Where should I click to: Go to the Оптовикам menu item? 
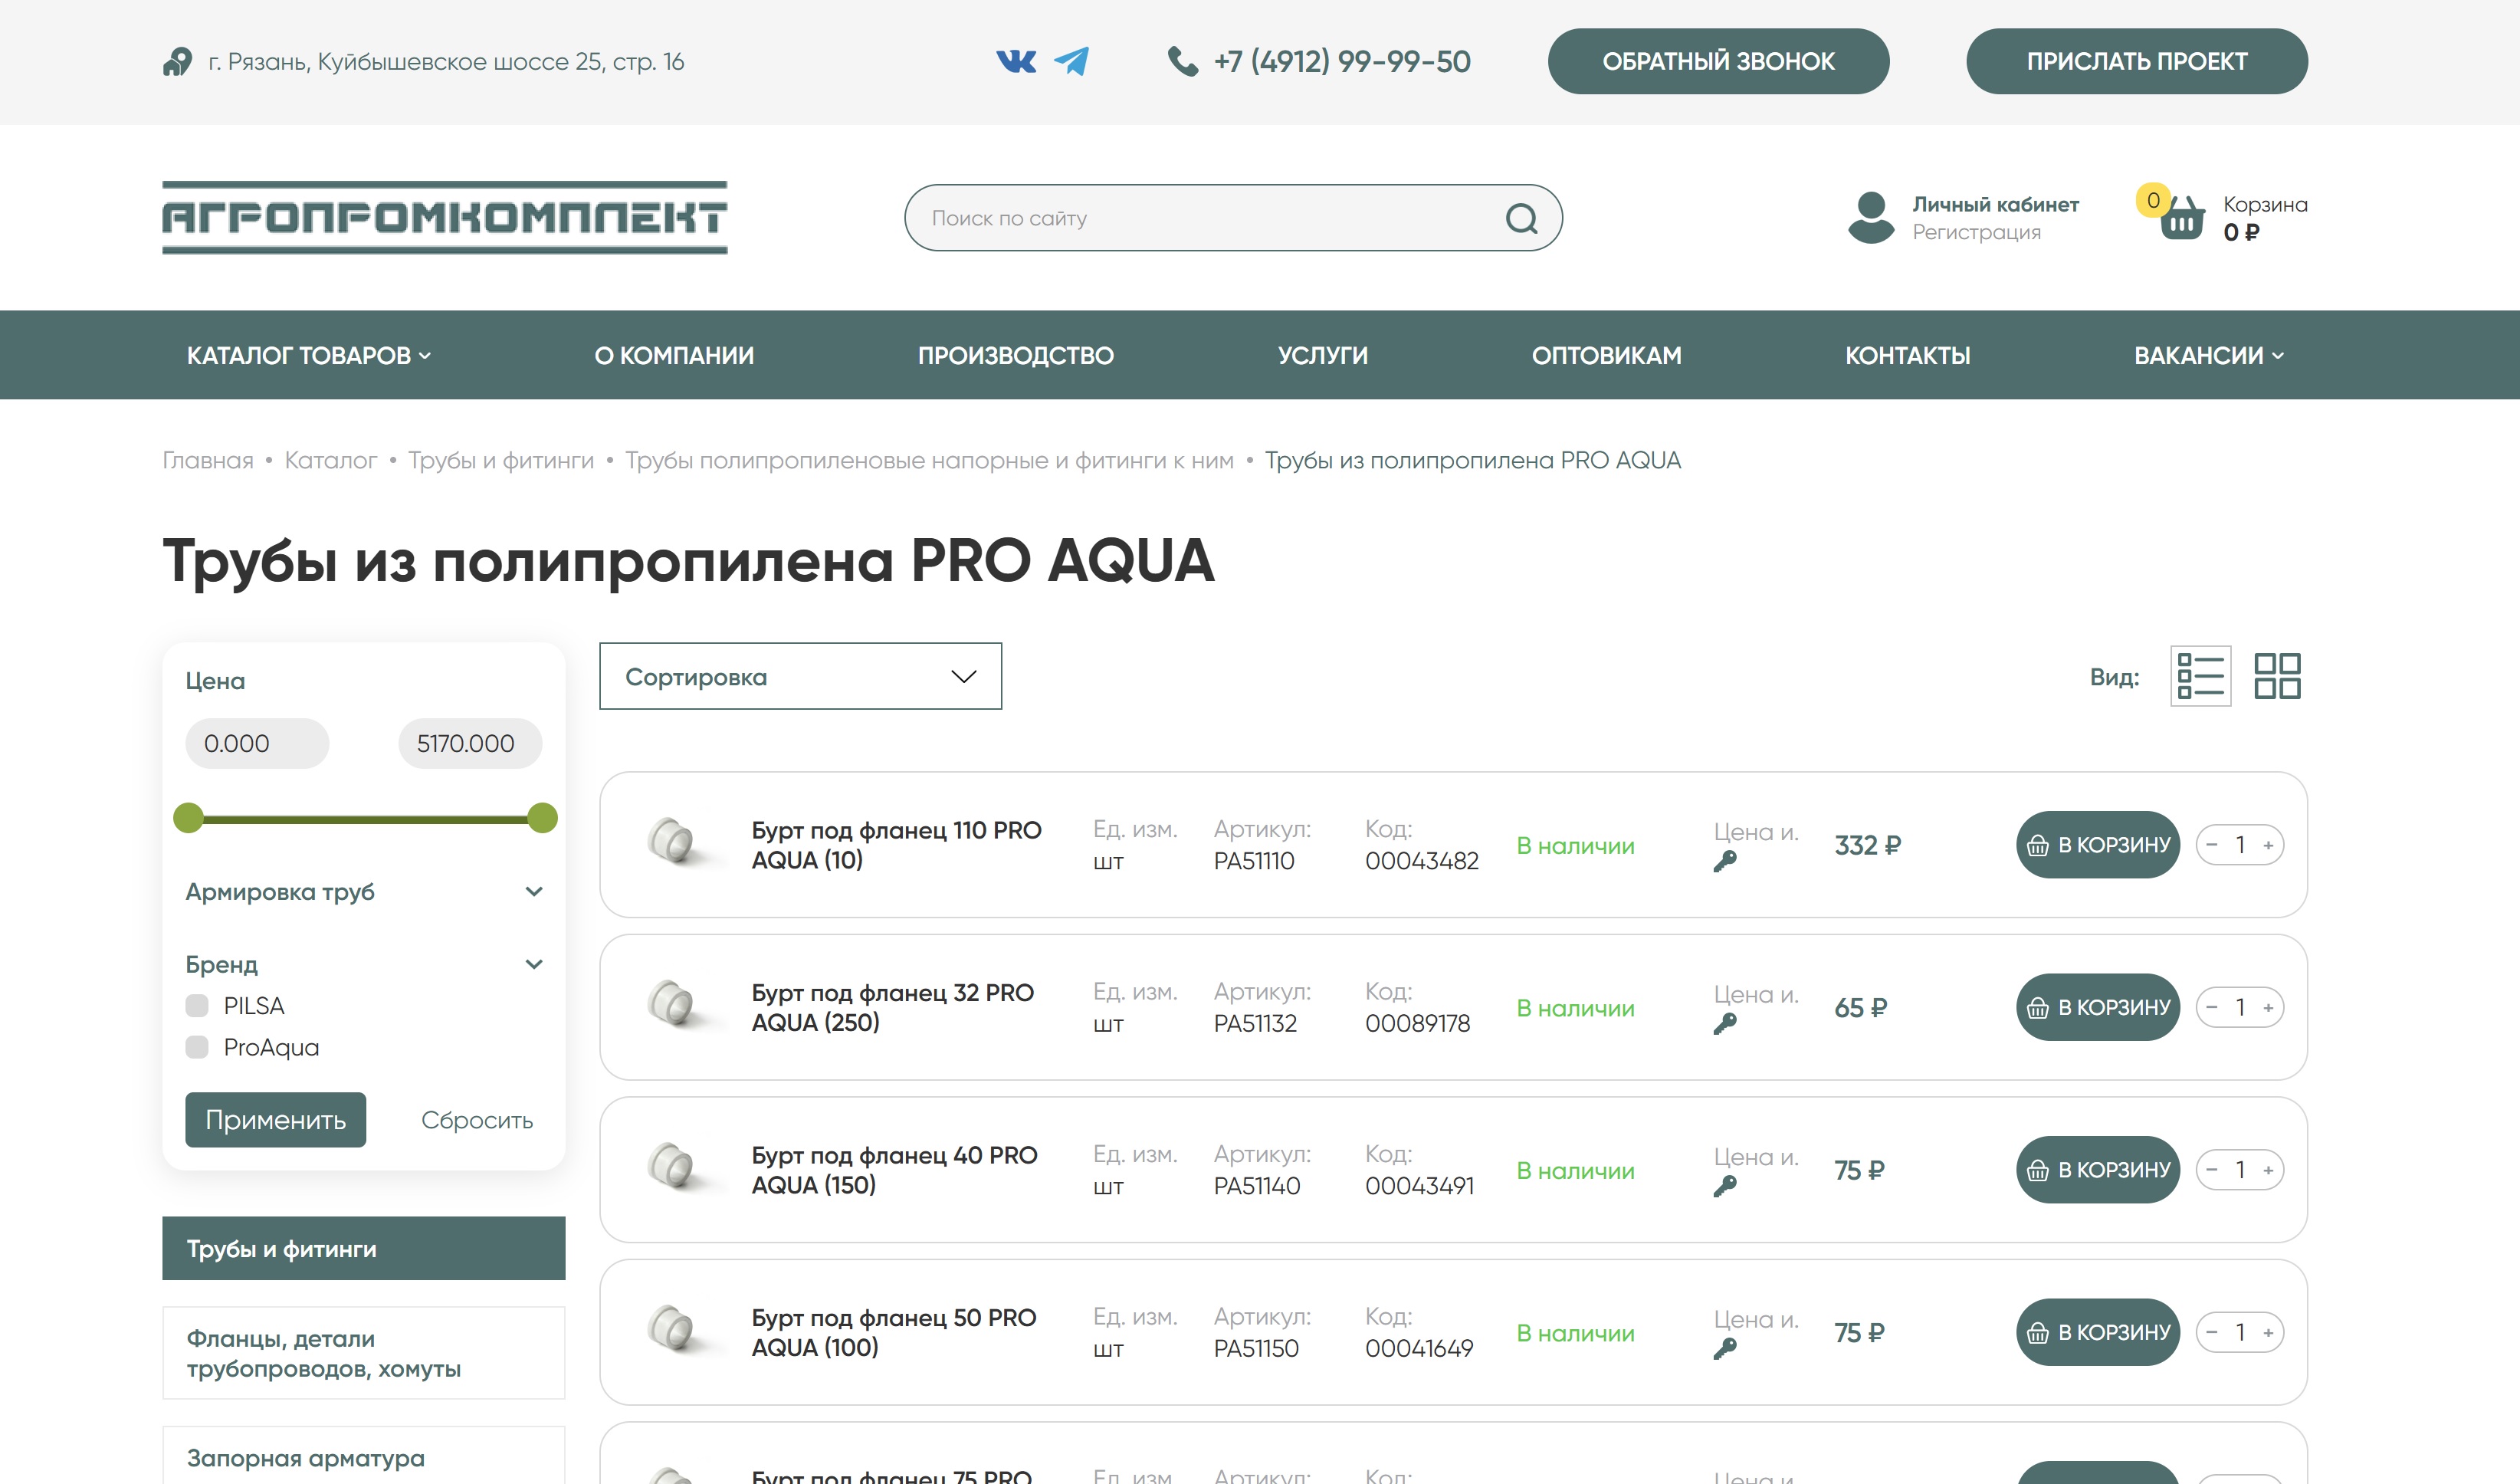point(1606,356)
